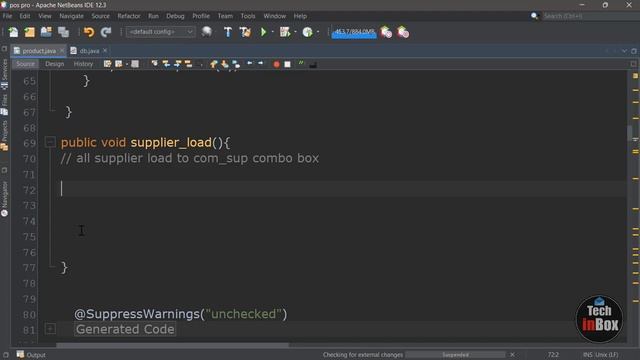Click the Shift Line Right icon
This screenshot has width=640, height=360.
(x=260, y=64)
